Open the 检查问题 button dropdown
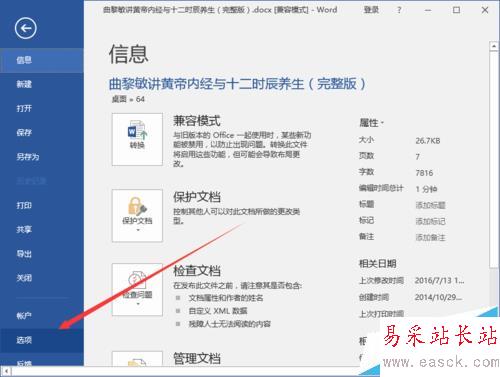The image size is (500, 377). 137,290
